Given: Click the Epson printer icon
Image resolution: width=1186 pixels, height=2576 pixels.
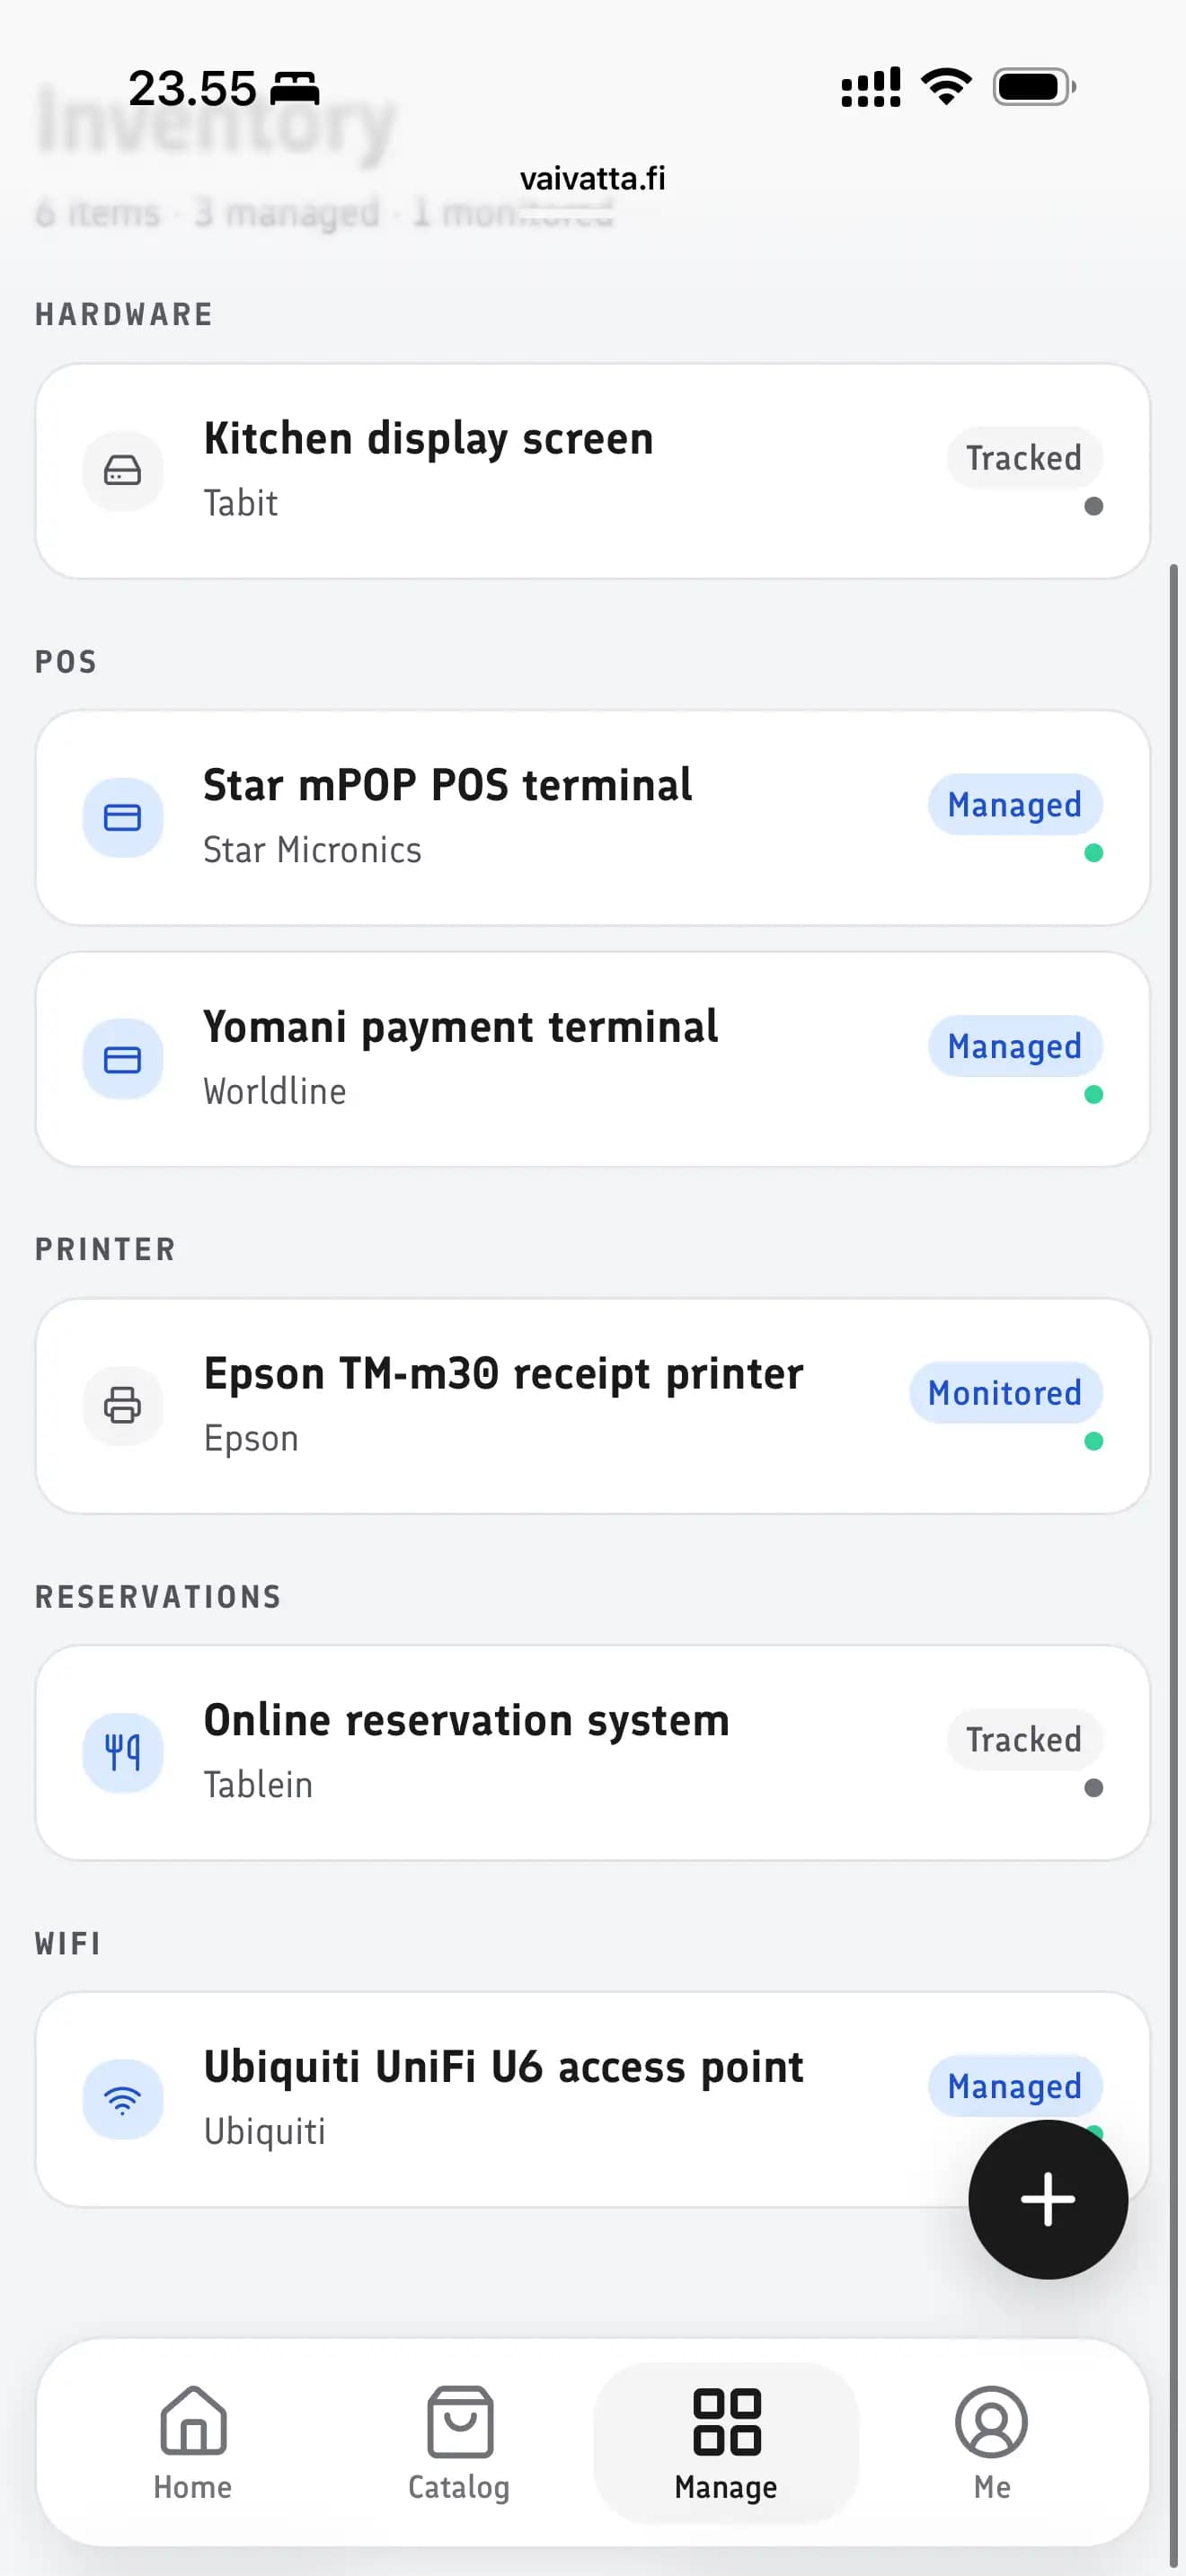Looking at the screenshot, I should click(123, 1405).
